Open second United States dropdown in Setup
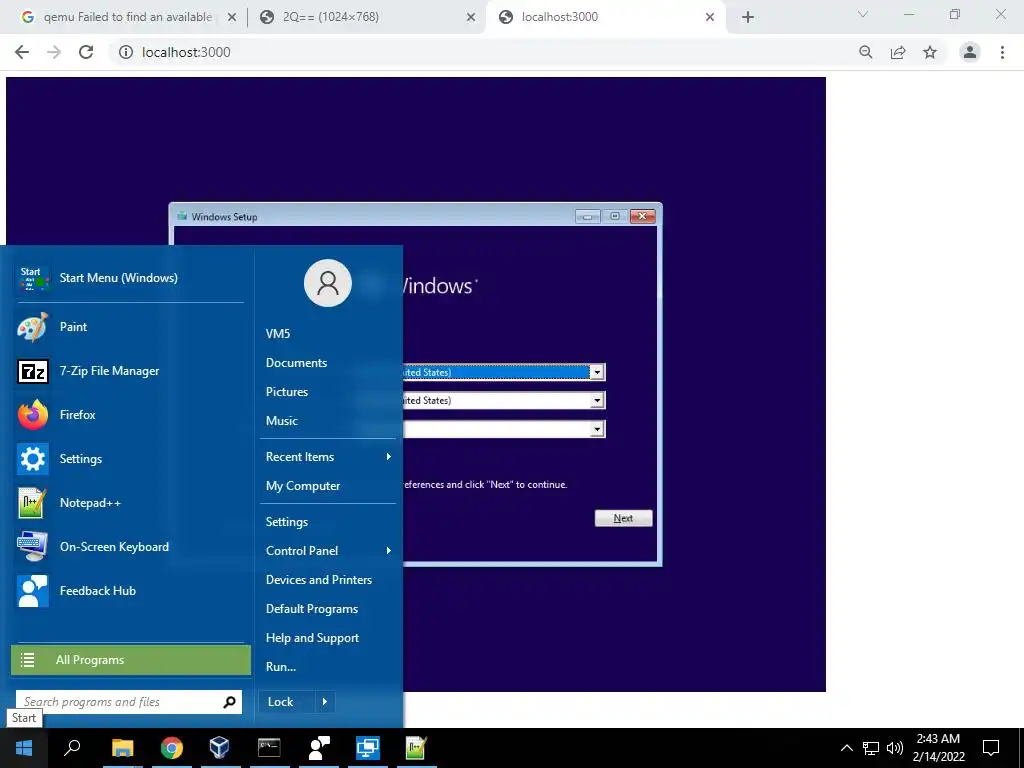1024x768 pixels. click(x=596, y=400)
